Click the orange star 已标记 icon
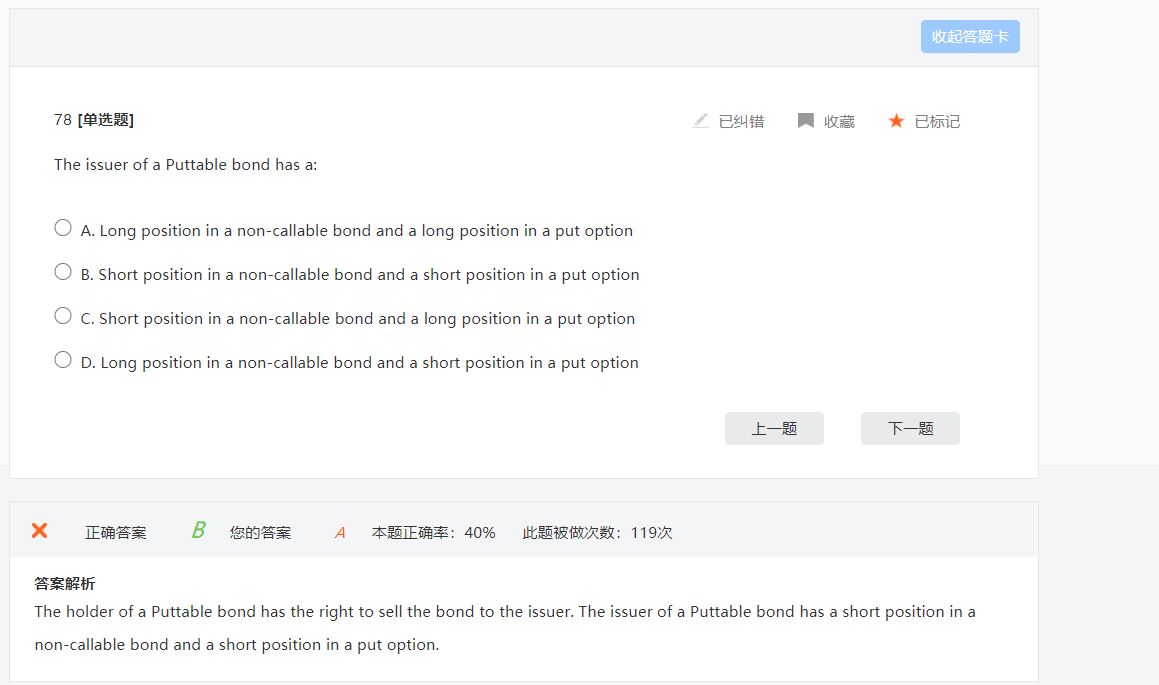This screenshot has height=685, width=1159. 896,121
